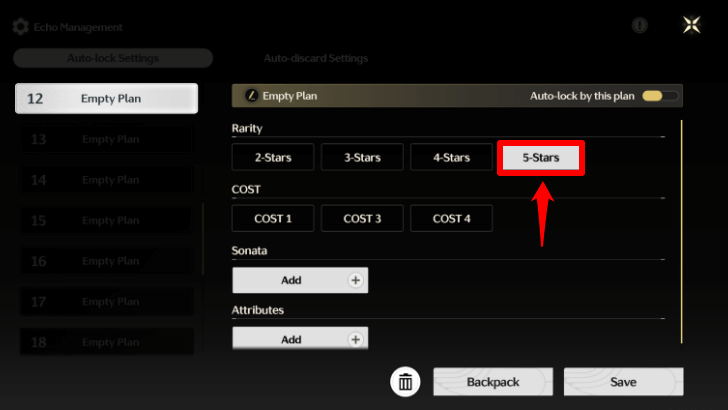Select the 2-Stars rarity filter

point(273,158)
